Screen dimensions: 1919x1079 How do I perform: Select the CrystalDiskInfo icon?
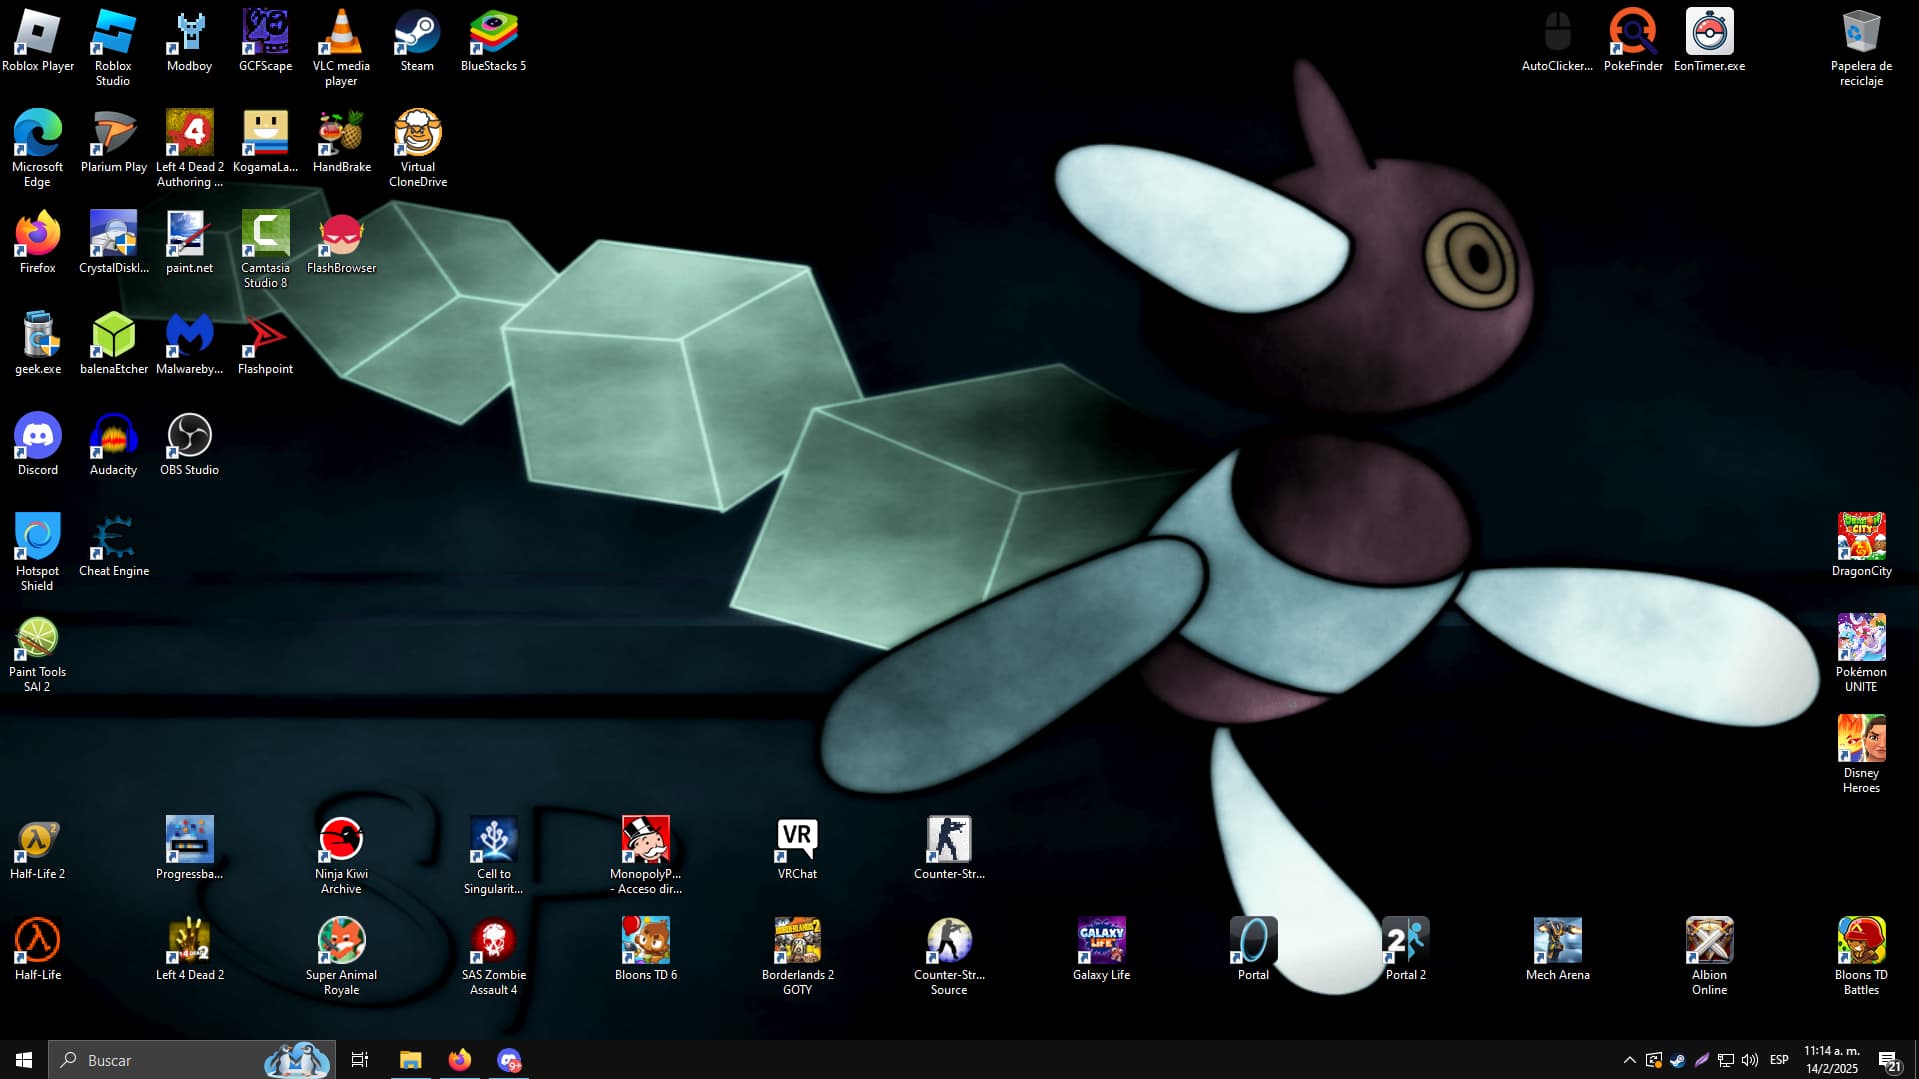point(113,242)
